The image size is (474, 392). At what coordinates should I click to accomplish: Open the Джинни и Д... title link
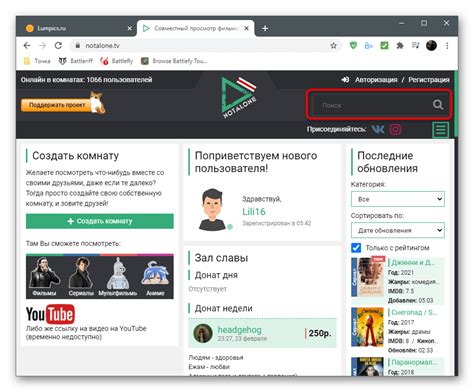[413, 262]
